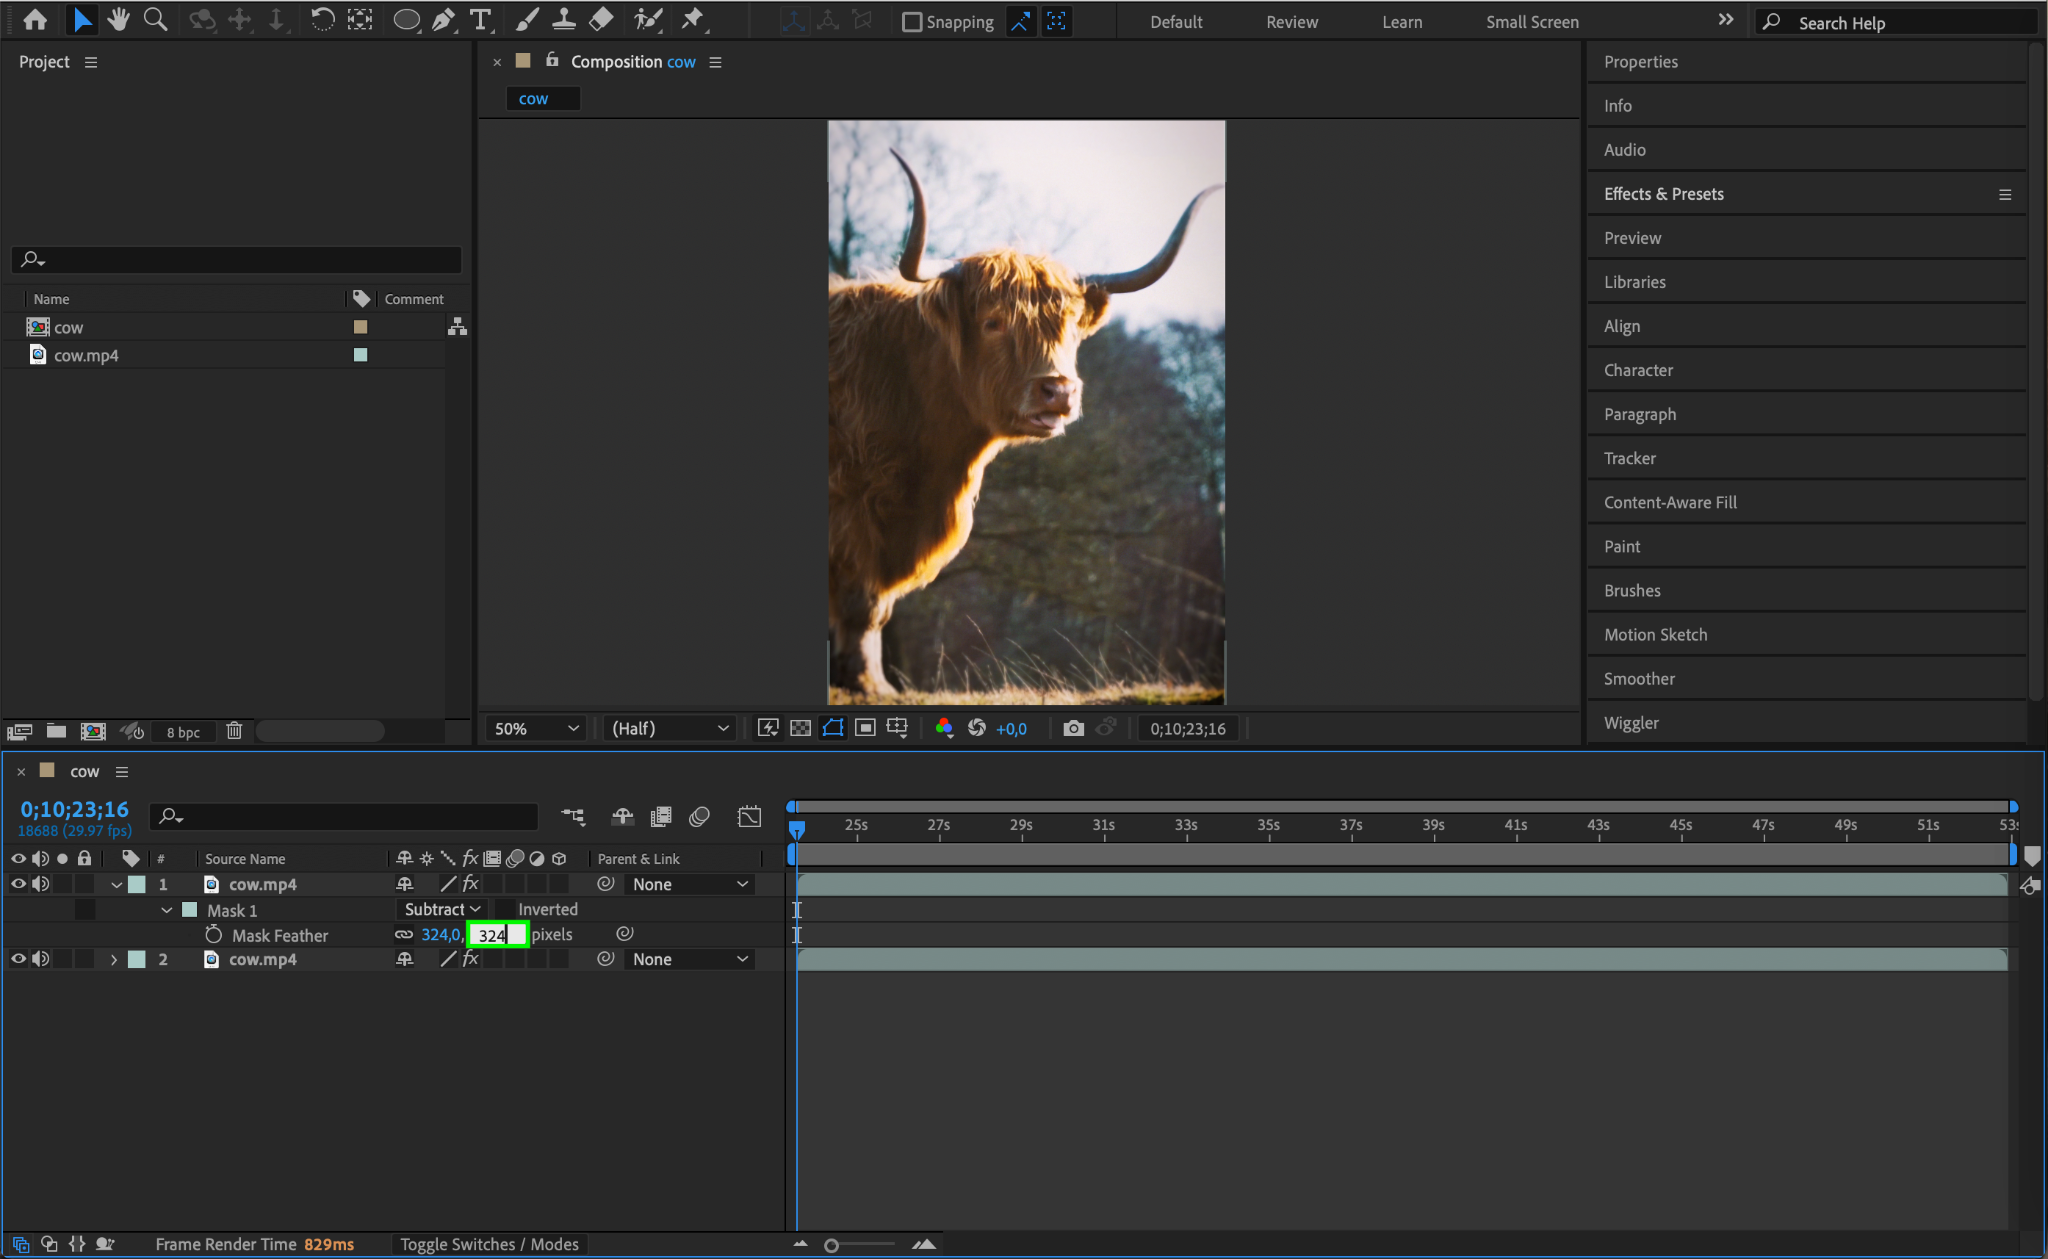Viewport: 2048px width, 1259px height.
Task: Select the Puppet Pin tool
Action: (692, 20)
